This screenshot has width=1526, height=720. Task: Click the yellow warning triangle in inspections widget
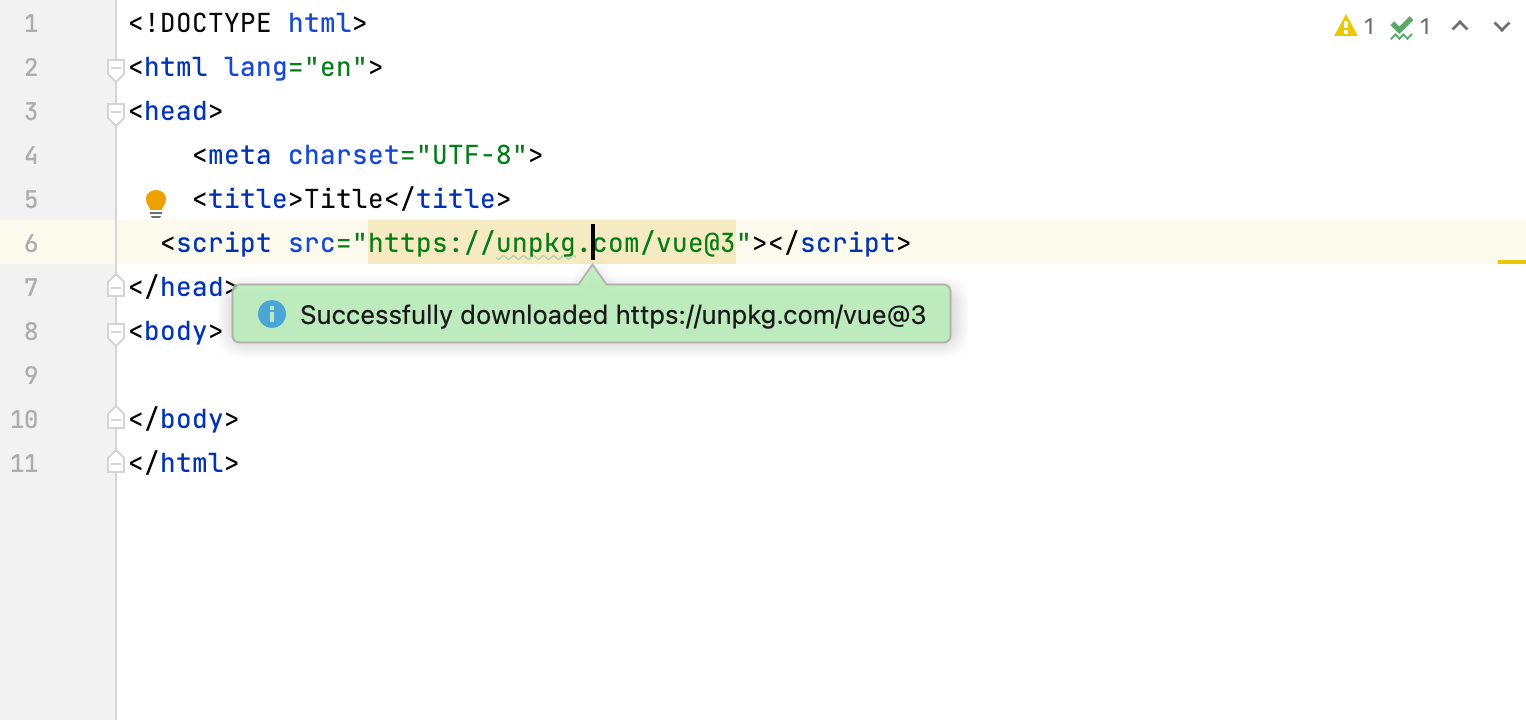pyautogui.click(x=1346, y=26)
